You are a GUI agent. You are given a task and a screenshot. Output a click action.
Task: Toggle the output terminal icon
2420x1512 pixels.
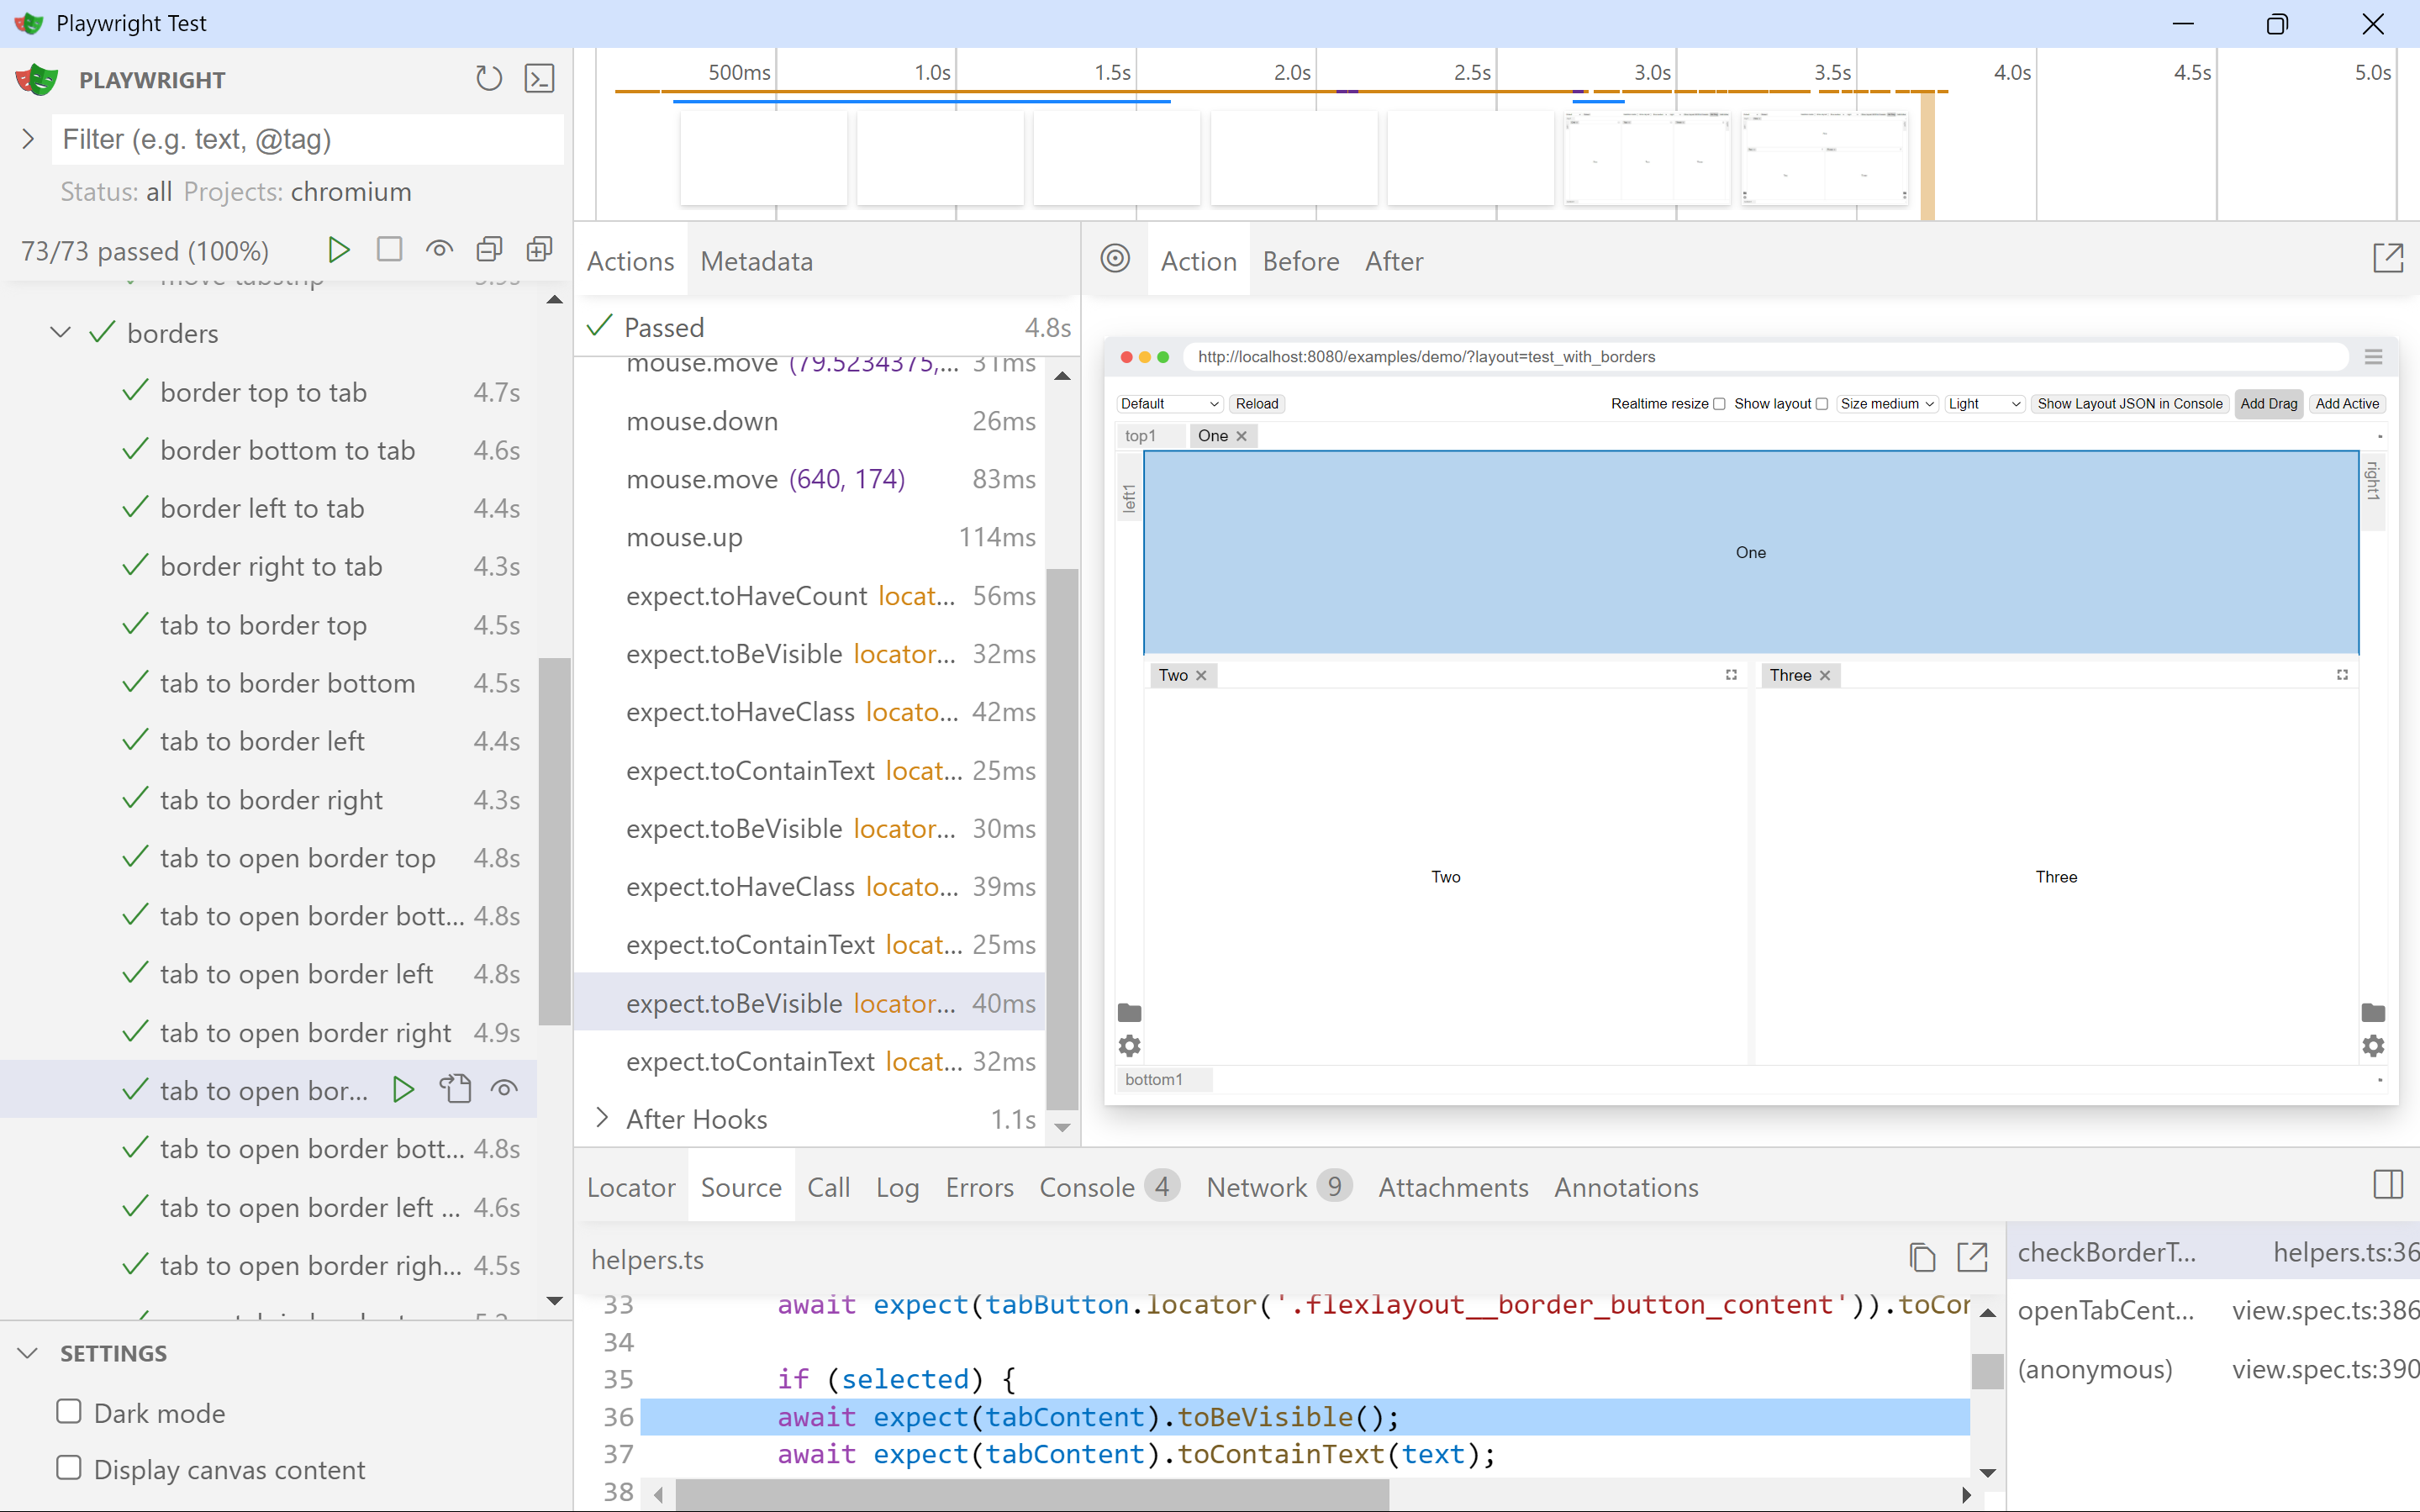click(540, 79)
